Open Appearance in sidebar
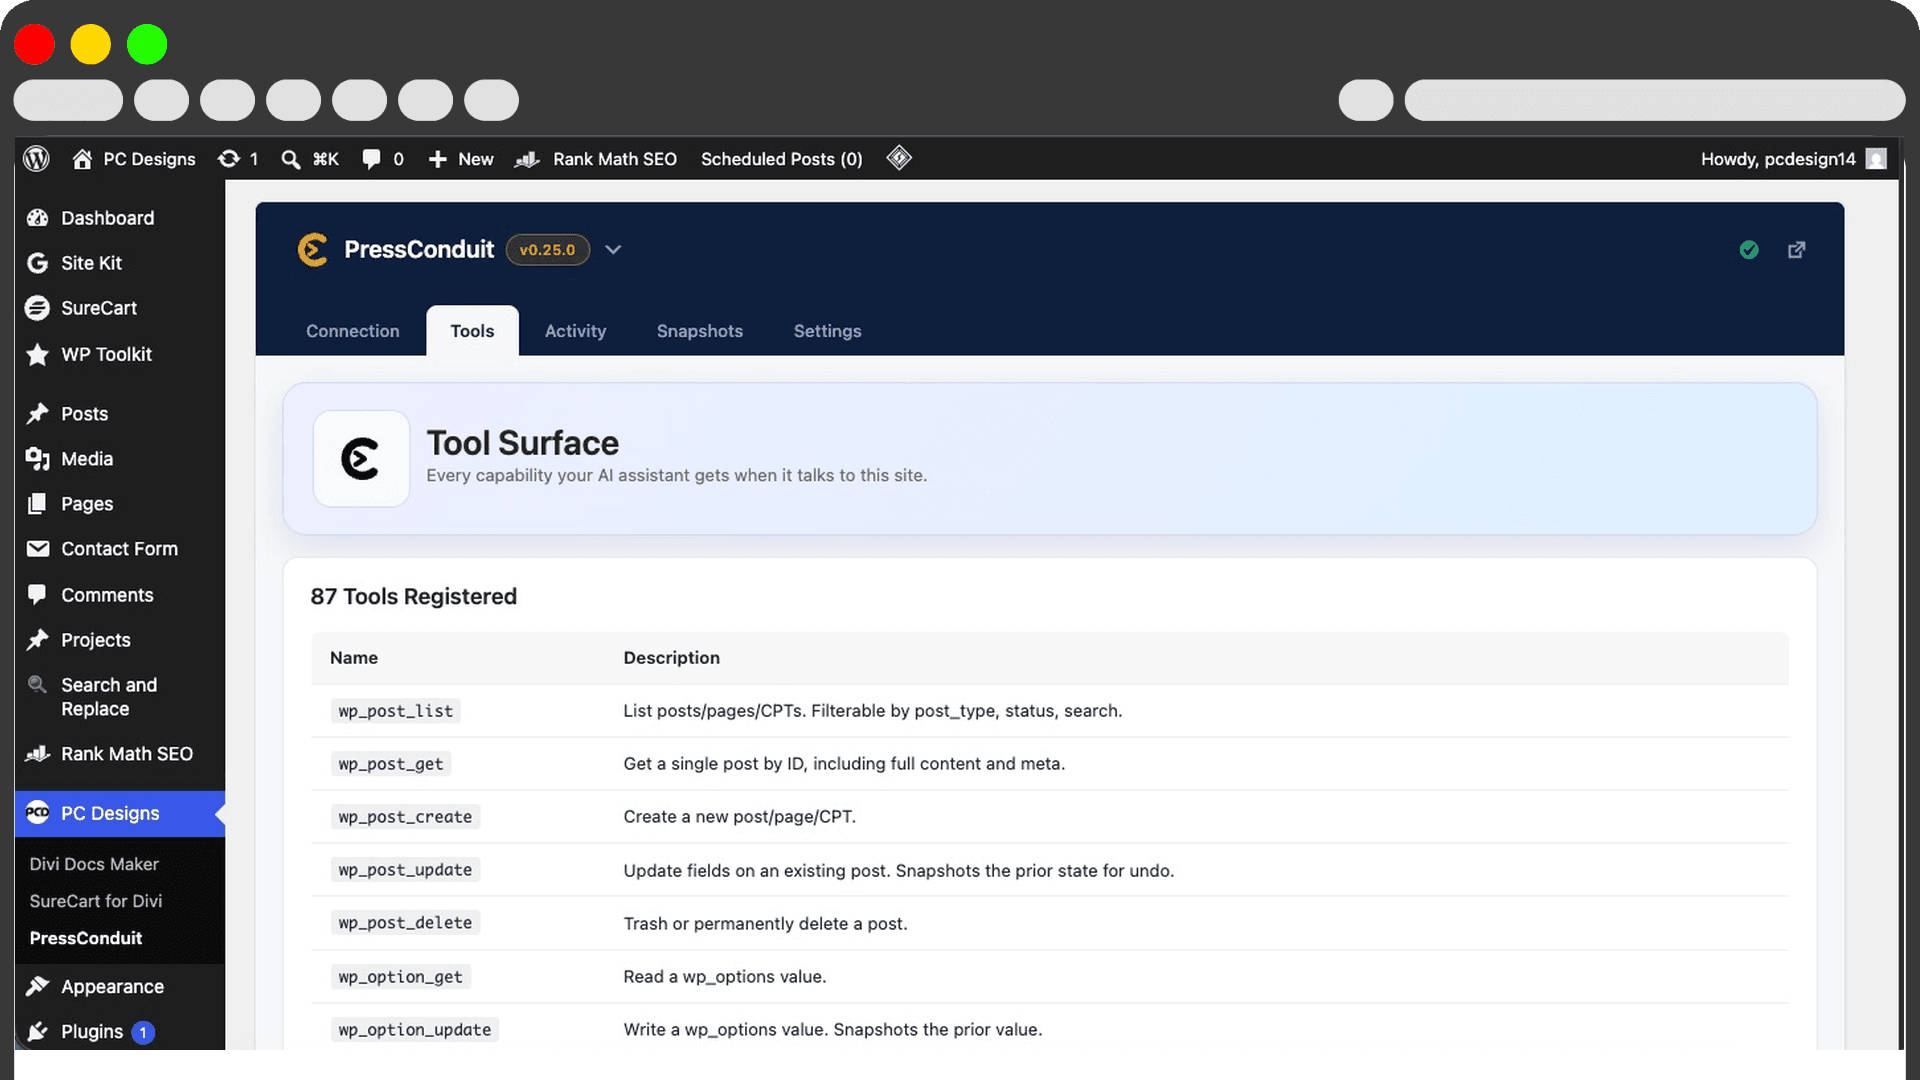The image size is (1920, 1080). (112, 987)
